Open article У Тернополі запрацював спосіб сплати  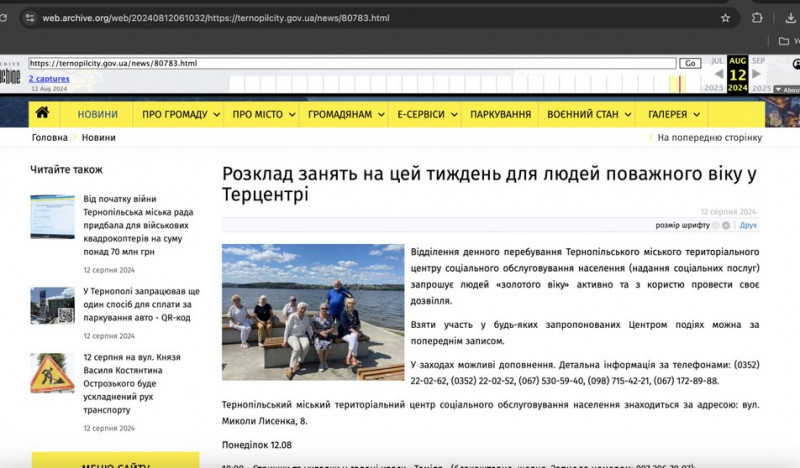[141, 304]
